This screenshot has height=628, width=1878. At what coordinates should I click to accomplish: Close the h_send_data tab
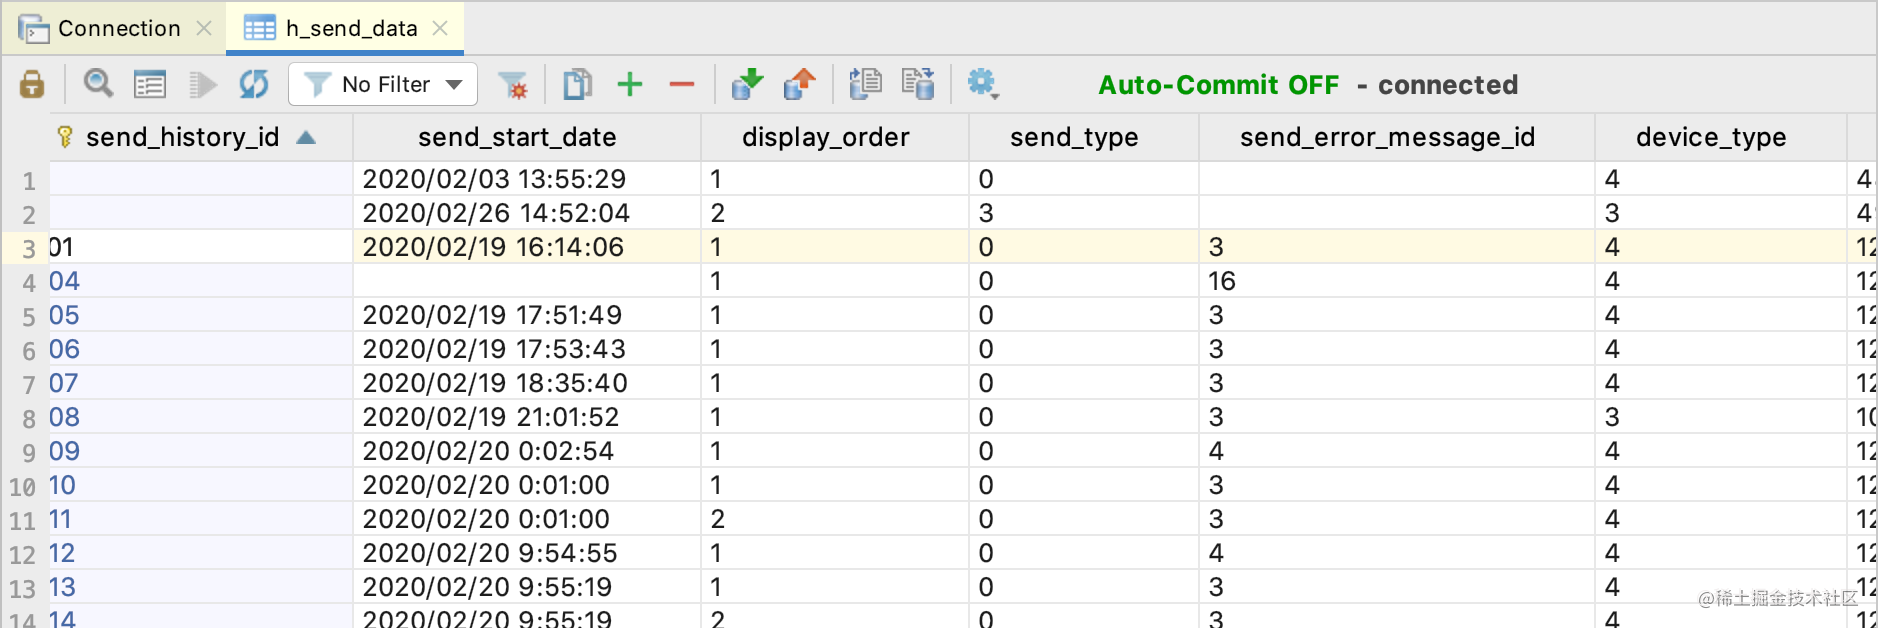440,28
